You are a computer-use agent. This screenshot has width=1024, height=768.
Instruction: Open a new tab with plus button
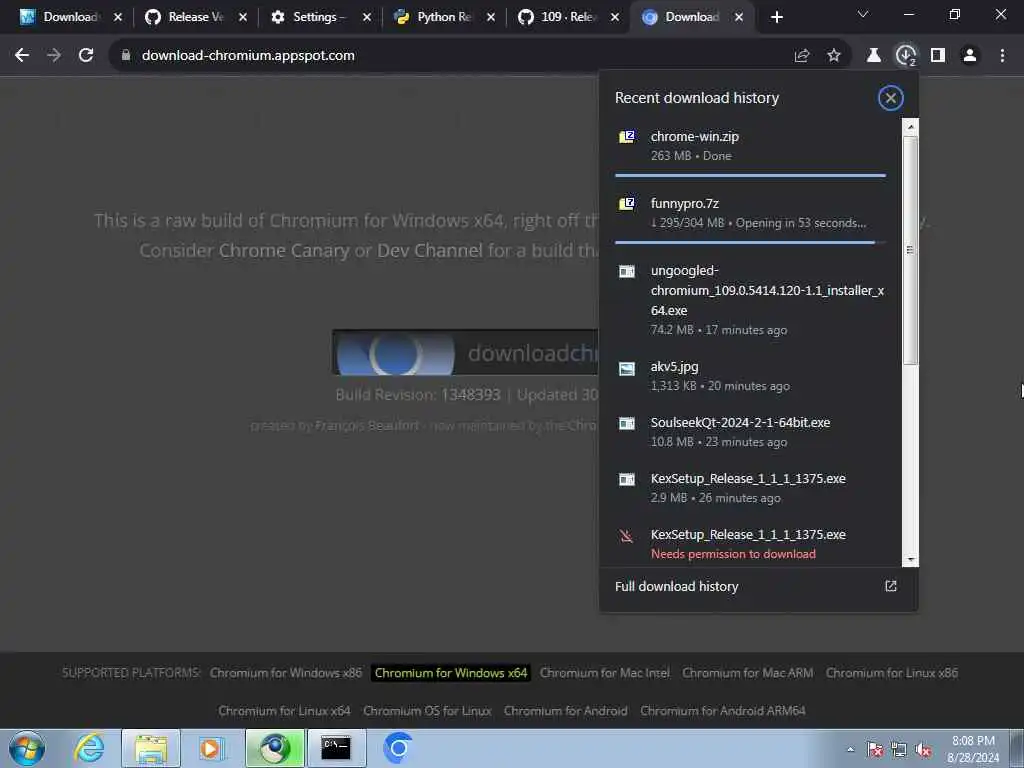click(776, 17)
